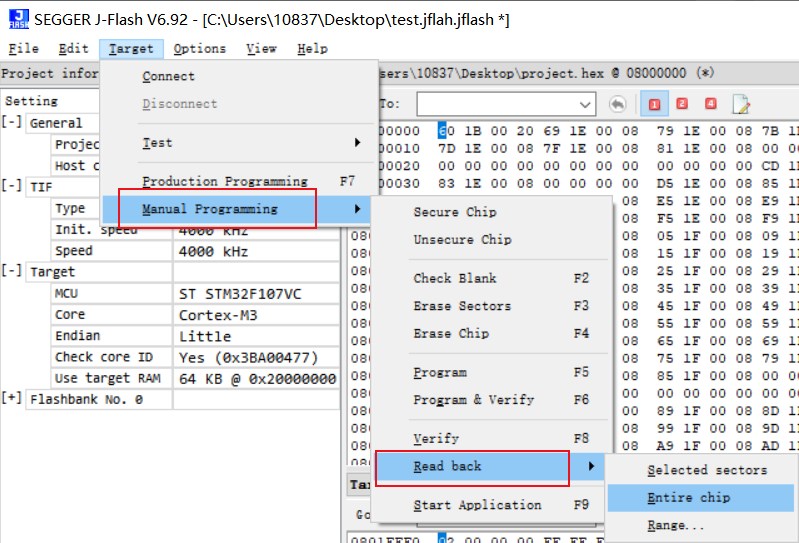Screen dimensions: 799x543
Task: Click the MCU row label
Action: [67, 293]
